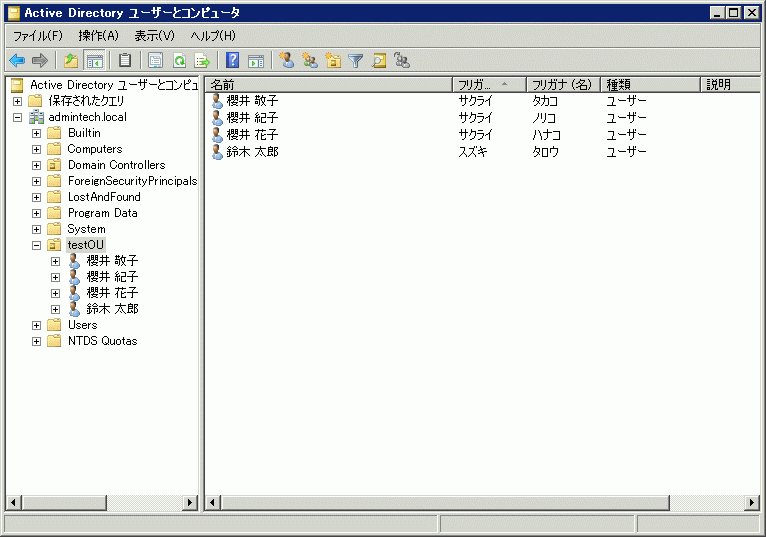
Task: Click the user icon of 櫻井 敬子 in list
Action: click(217, 101)
